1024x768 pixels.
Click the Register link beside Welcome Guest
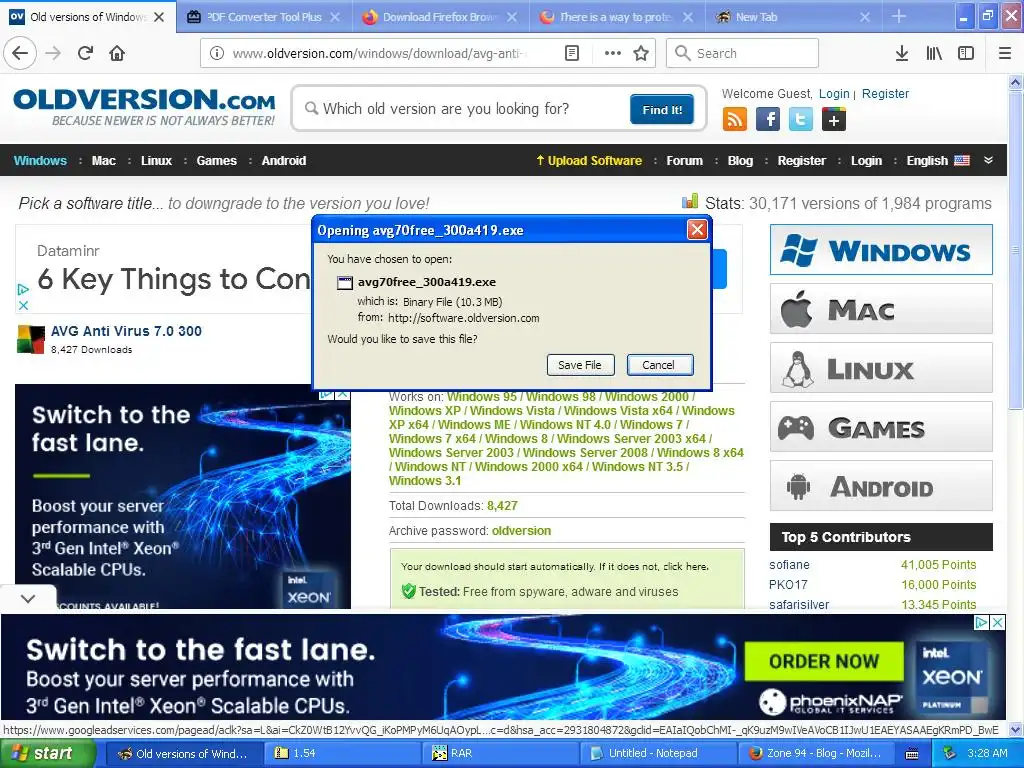tap(886, 93)
